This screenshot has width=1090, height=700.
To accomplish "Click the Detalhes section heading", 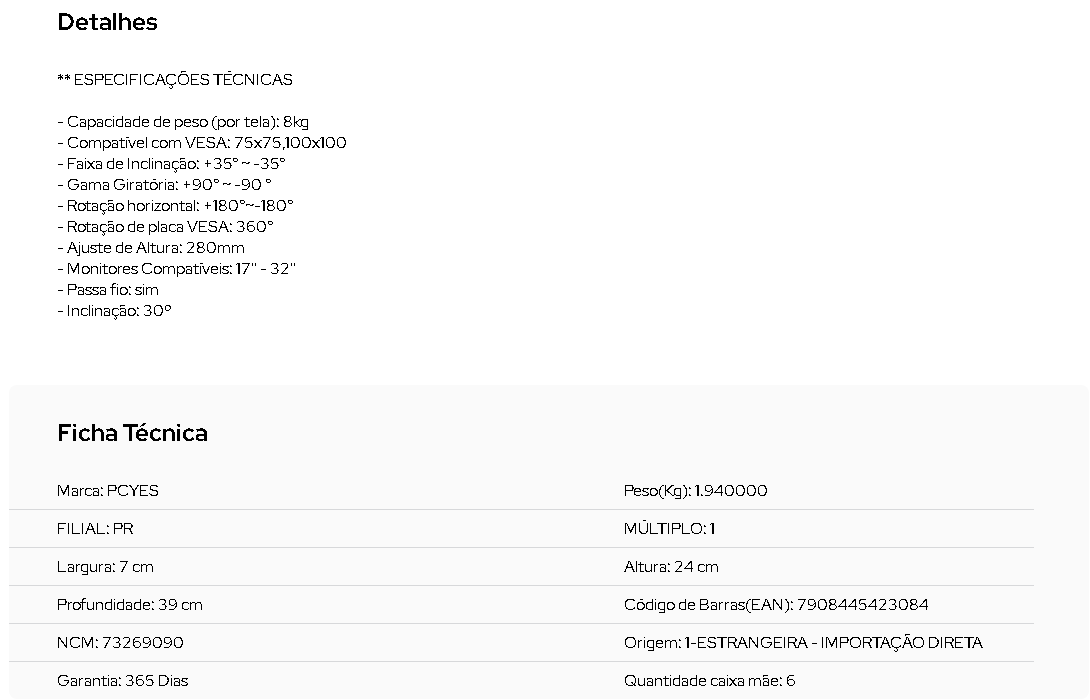I will (107, 22).
